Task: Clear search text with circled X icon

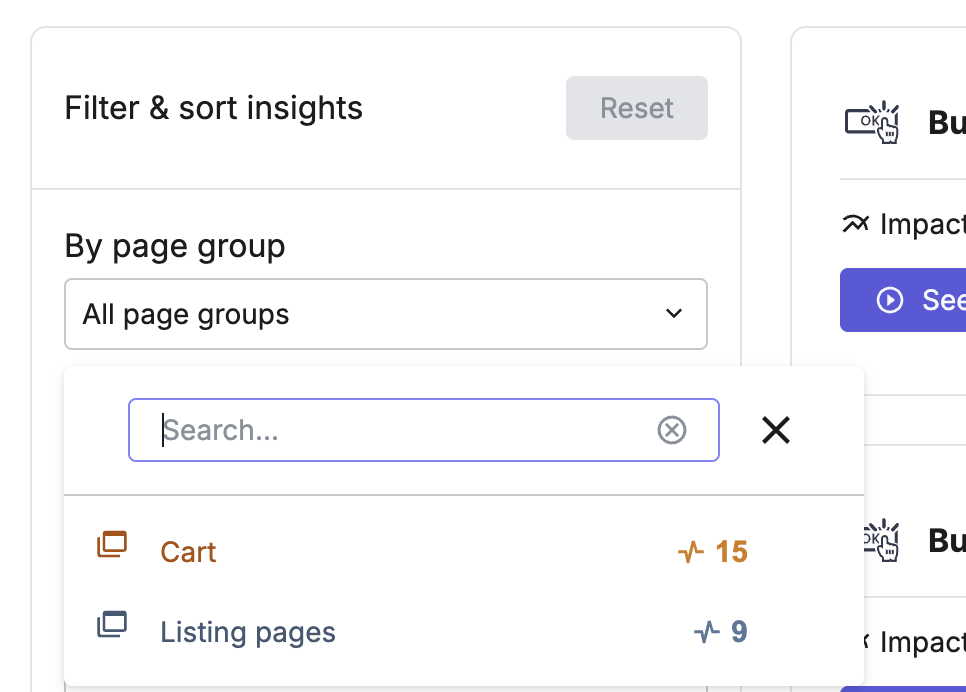Action: [x=672, y=430]
